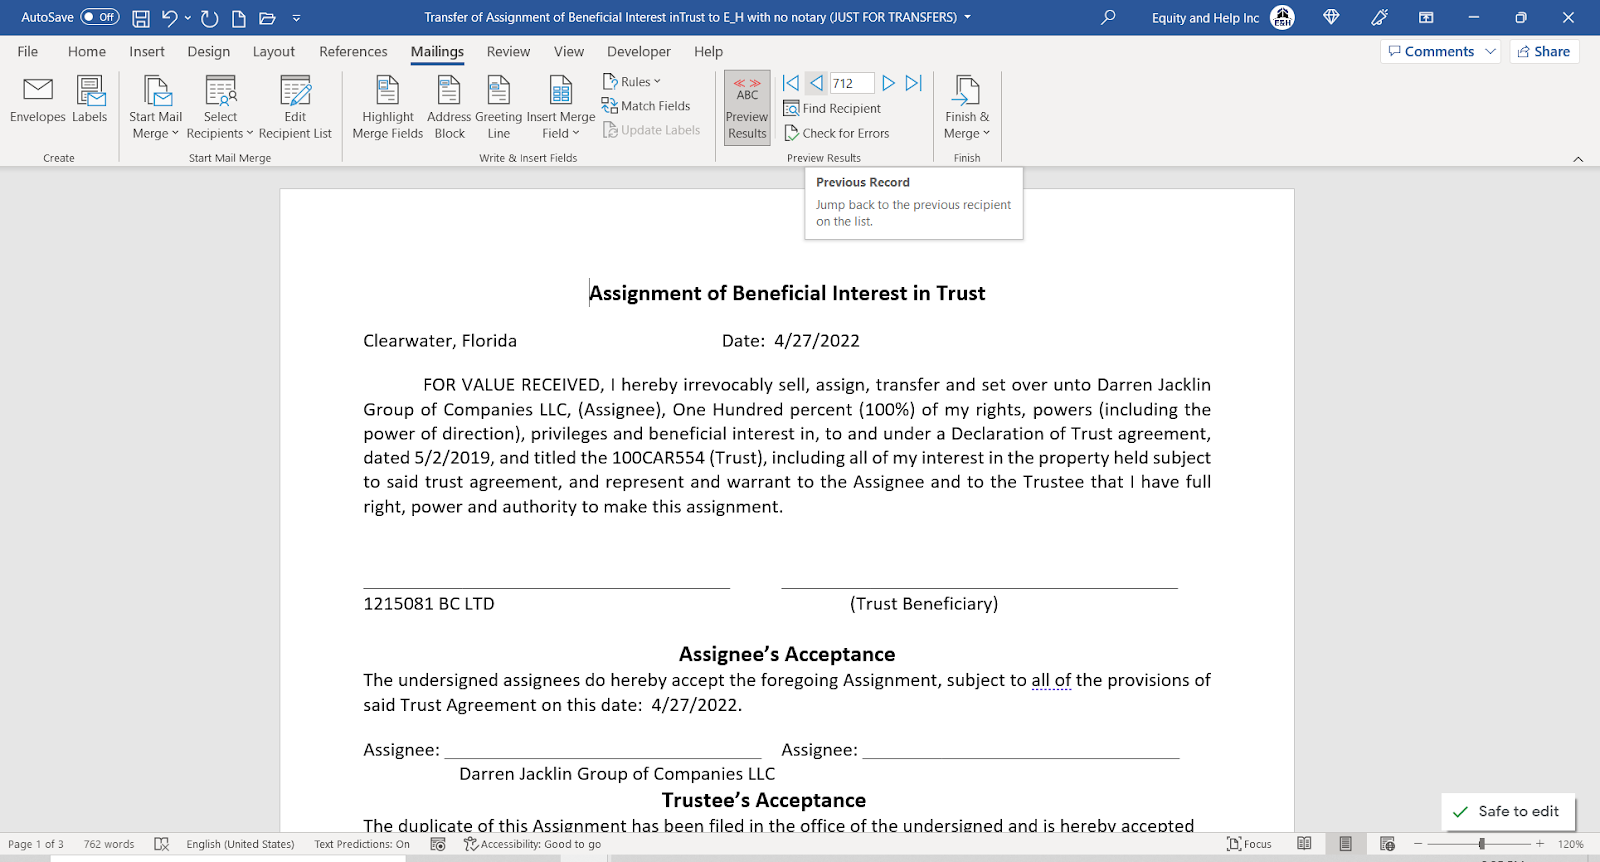Open Match Fields
This screenshot has height=862, width=1600.
click(x=646, y=106)
